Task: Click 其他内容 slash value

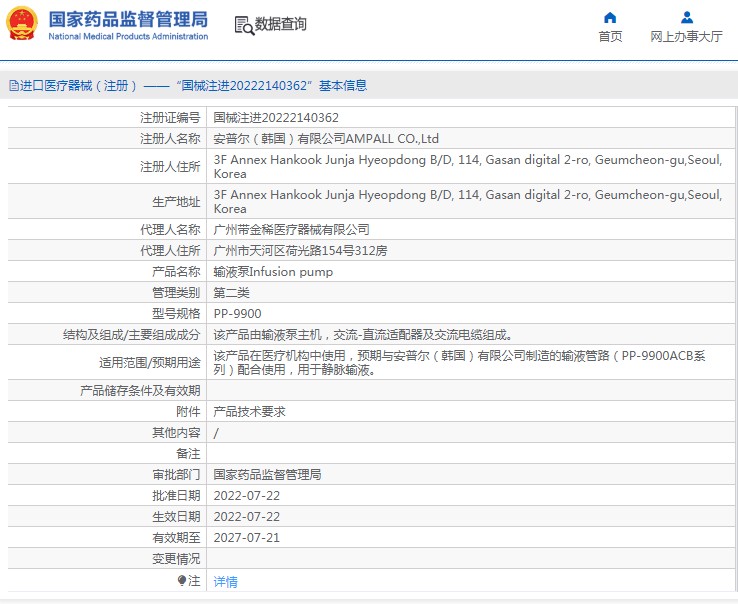Action: tap(216, 433)
